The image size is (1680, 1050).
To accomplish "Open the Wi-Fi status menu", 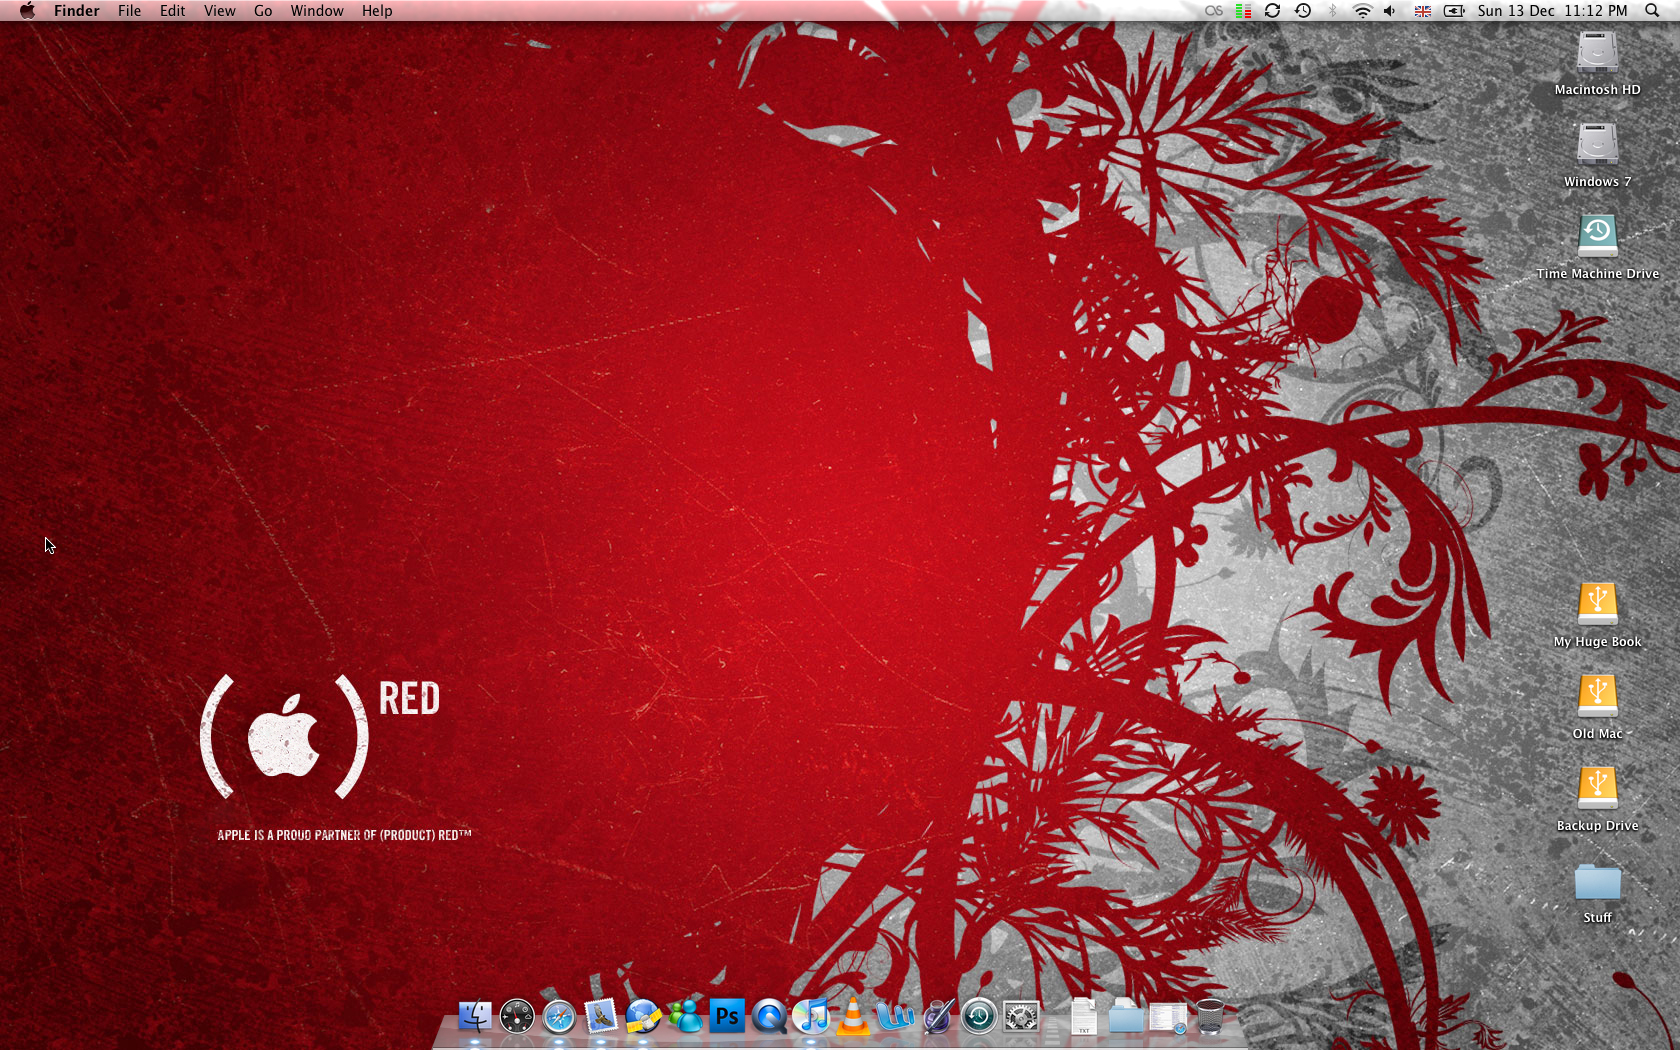I will point(1362,11).
